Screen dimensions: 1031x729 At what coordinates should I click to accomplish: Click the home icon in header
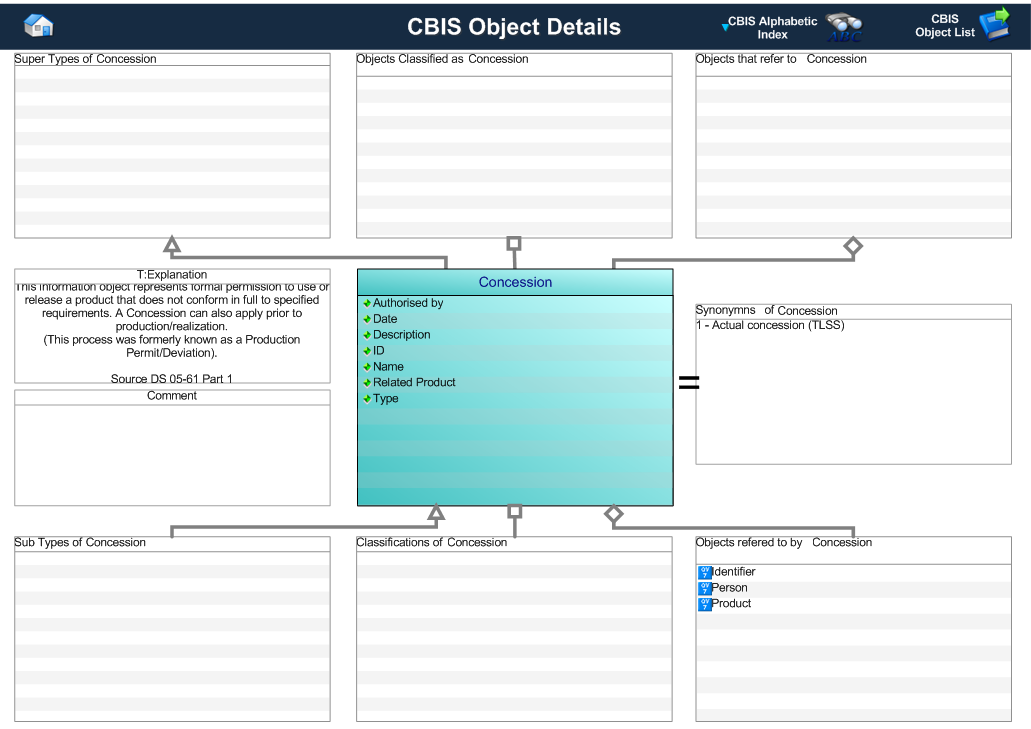click(38, 26)
